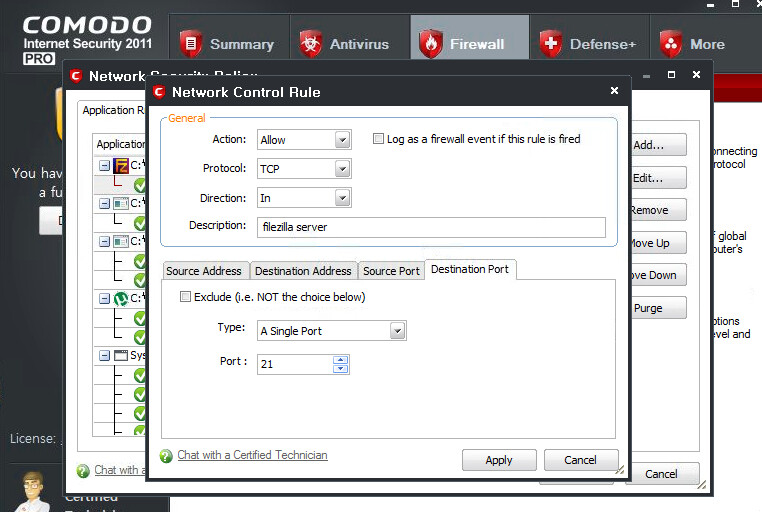Viewport: 762px width, 512px height.
Task: Click the Defense+ shield icon
Action: click(x=550, y=44)
